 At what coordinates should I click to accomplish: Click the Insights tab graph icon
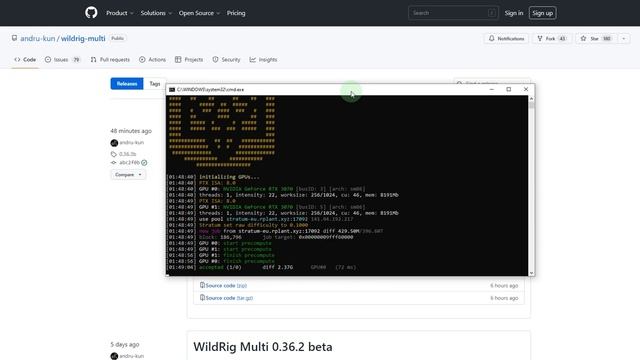pyautogui.click(x=253, y=60)
